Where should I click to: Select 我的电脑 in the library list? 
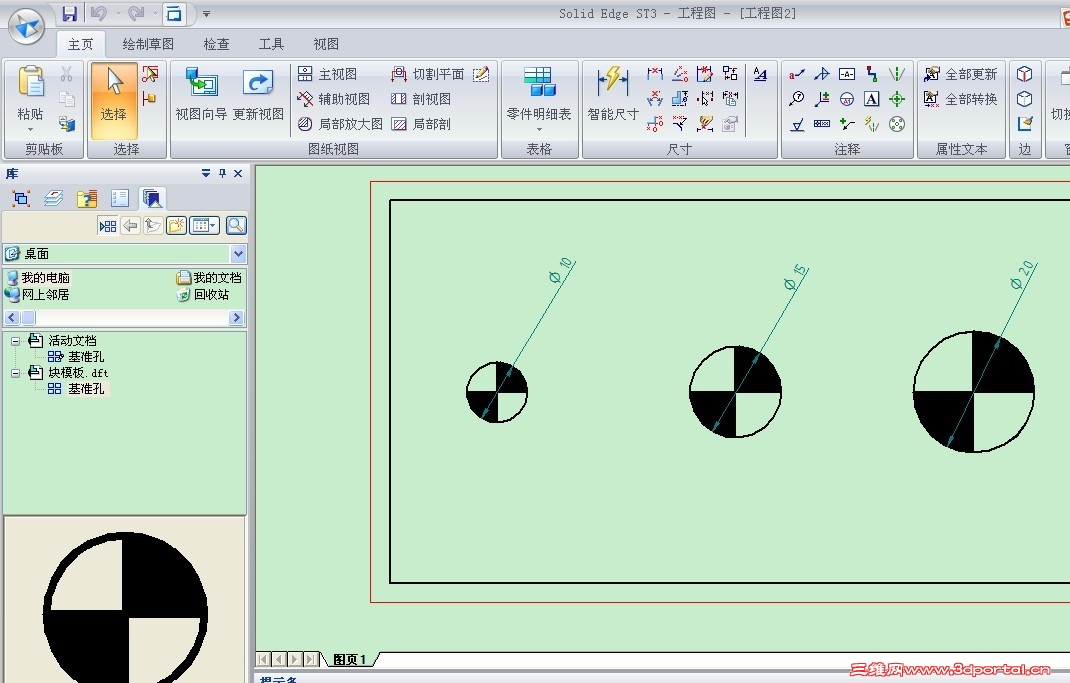pos(38,278)
